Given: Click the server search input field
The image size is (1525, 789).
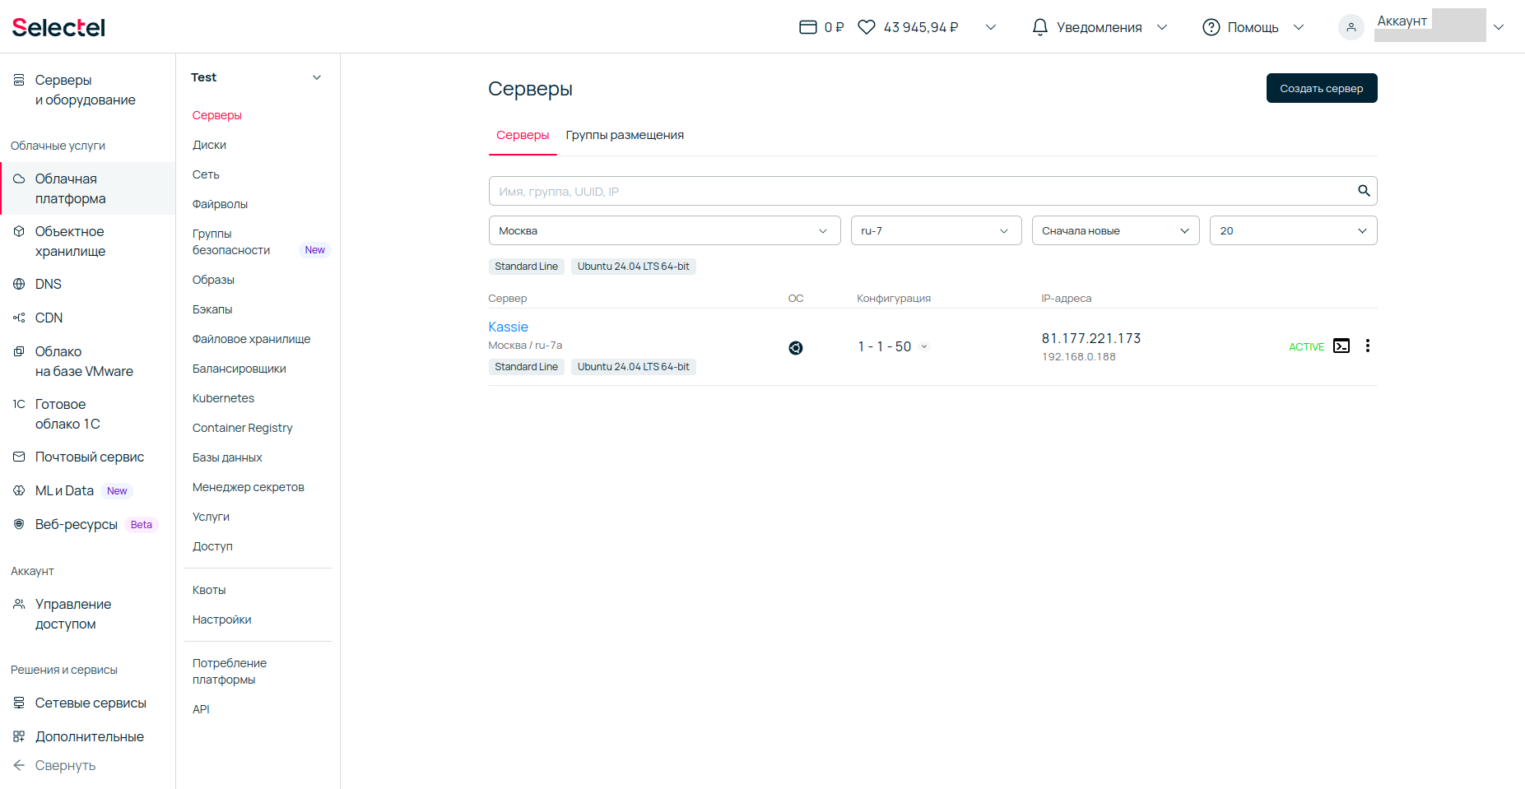Looking at the screenshot, I should tap(920, 191).
